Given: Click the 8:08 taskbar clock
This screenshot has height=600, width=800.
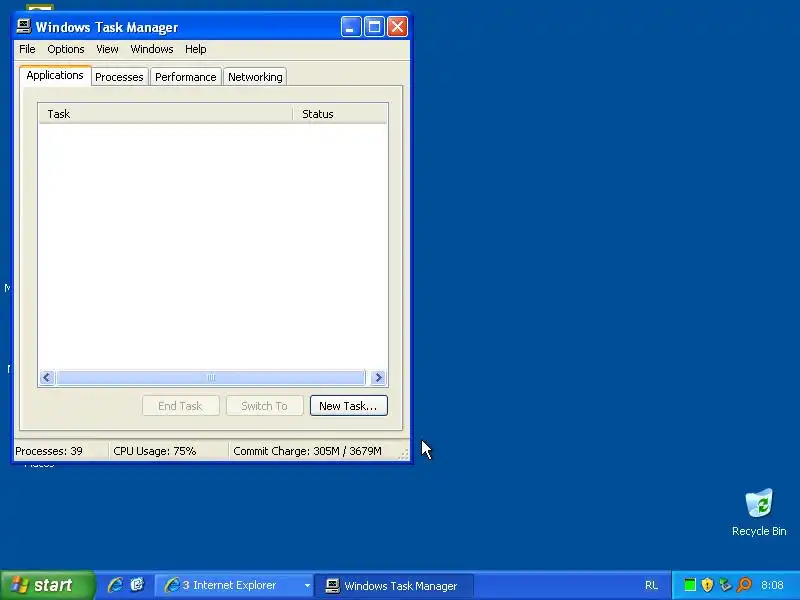Looking at the screenshot, I should pos(772,585).
